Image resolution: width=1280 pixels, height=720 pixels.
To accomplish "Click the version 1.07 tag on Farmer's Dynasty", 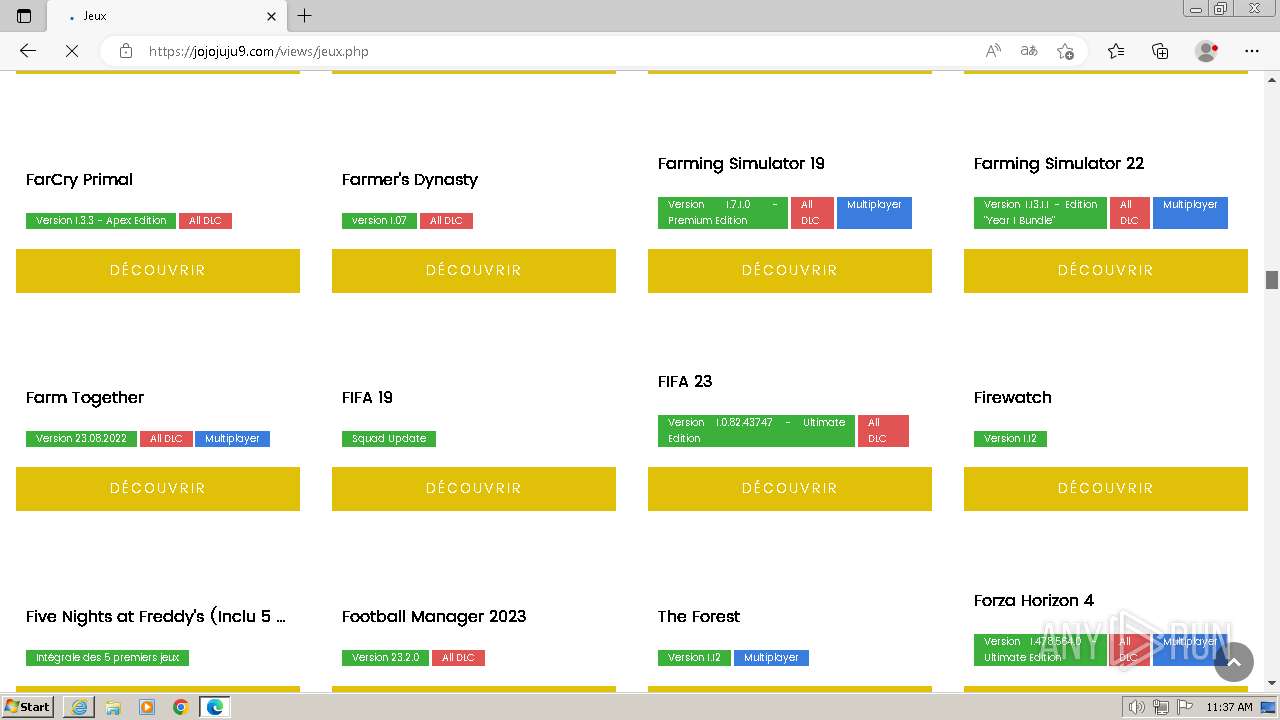I will click(x=379, y=221).
